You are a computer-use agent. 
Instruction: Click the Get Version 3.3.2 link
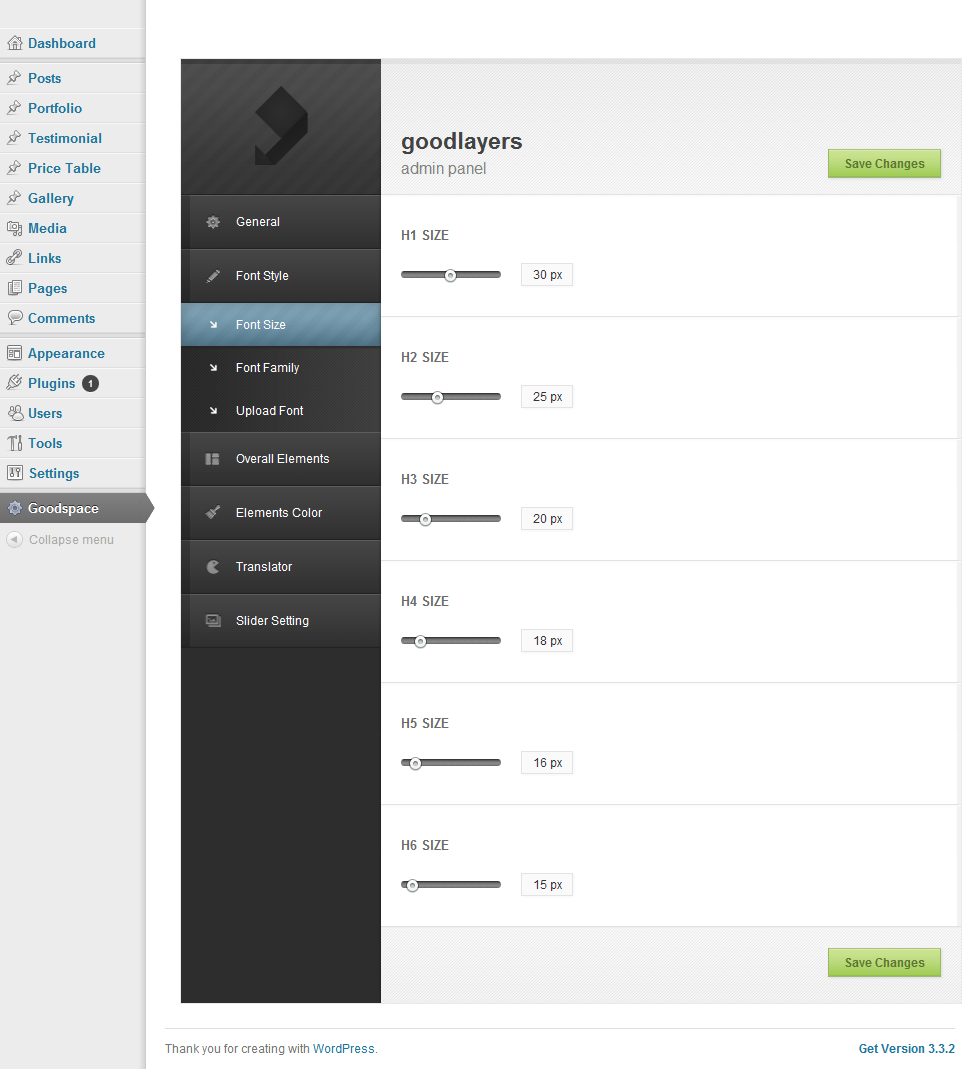[906, 1049]
